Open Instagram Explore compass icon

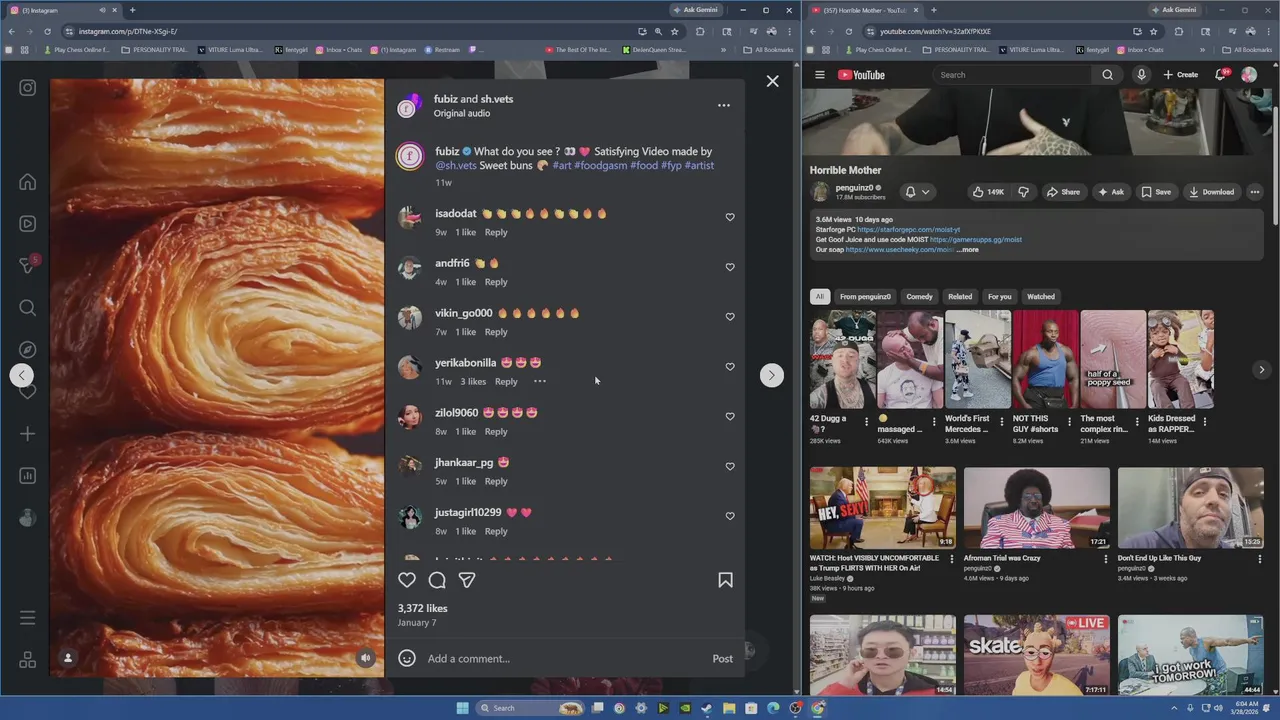(x=28, y=350)
